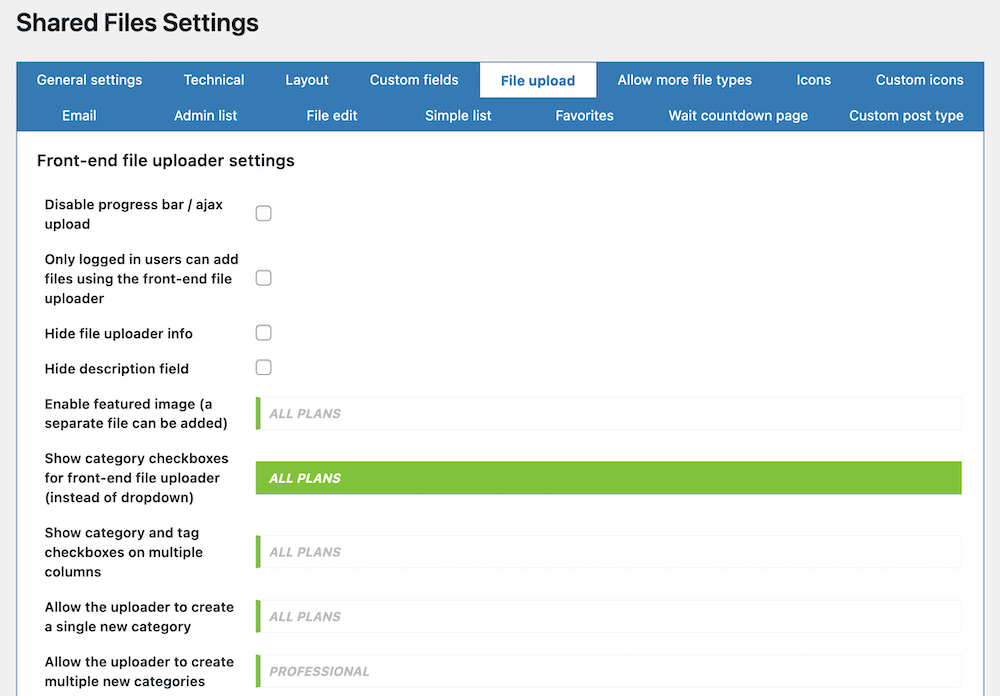Click Front-end file uploader settings heading

166,160
